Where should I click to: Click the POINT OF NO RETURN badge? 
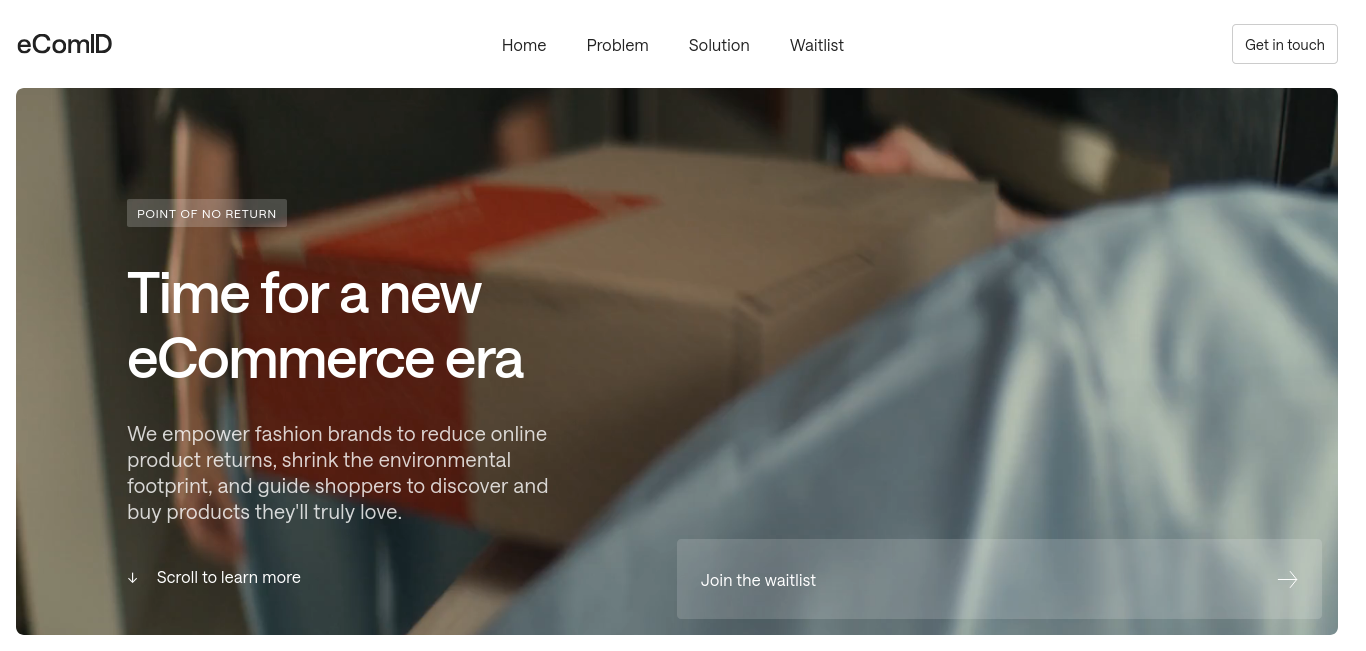(207, 213)
